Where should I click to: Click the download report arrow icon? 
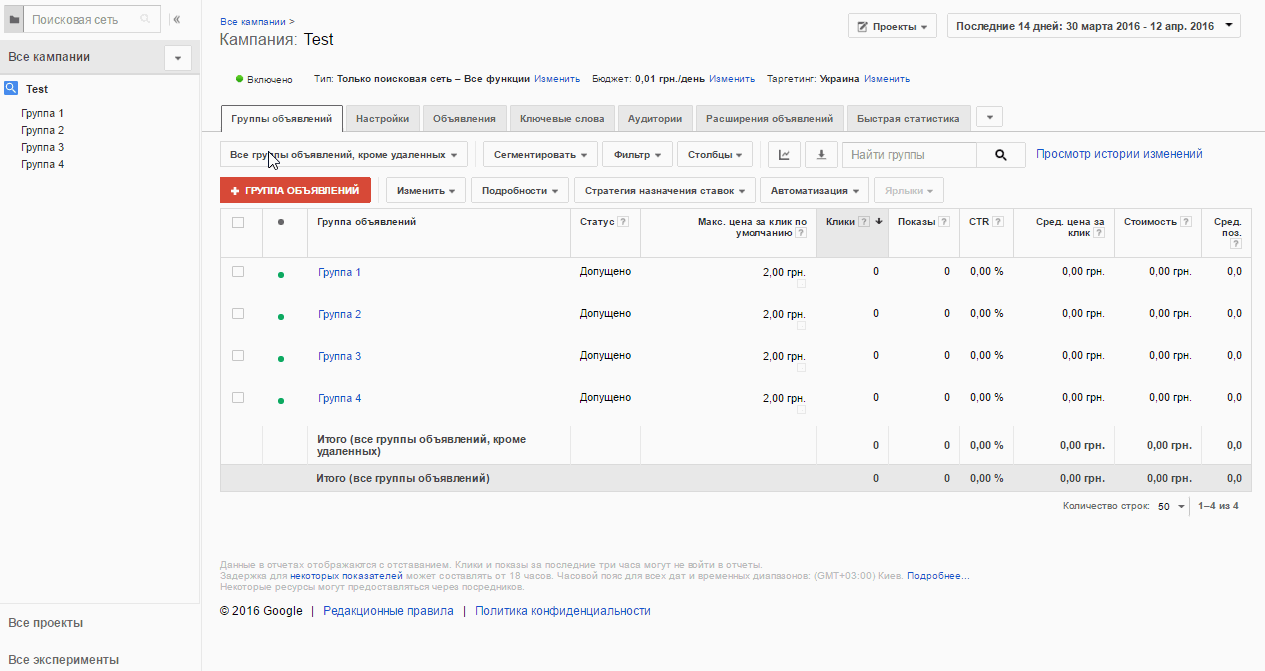click(821, 155)
